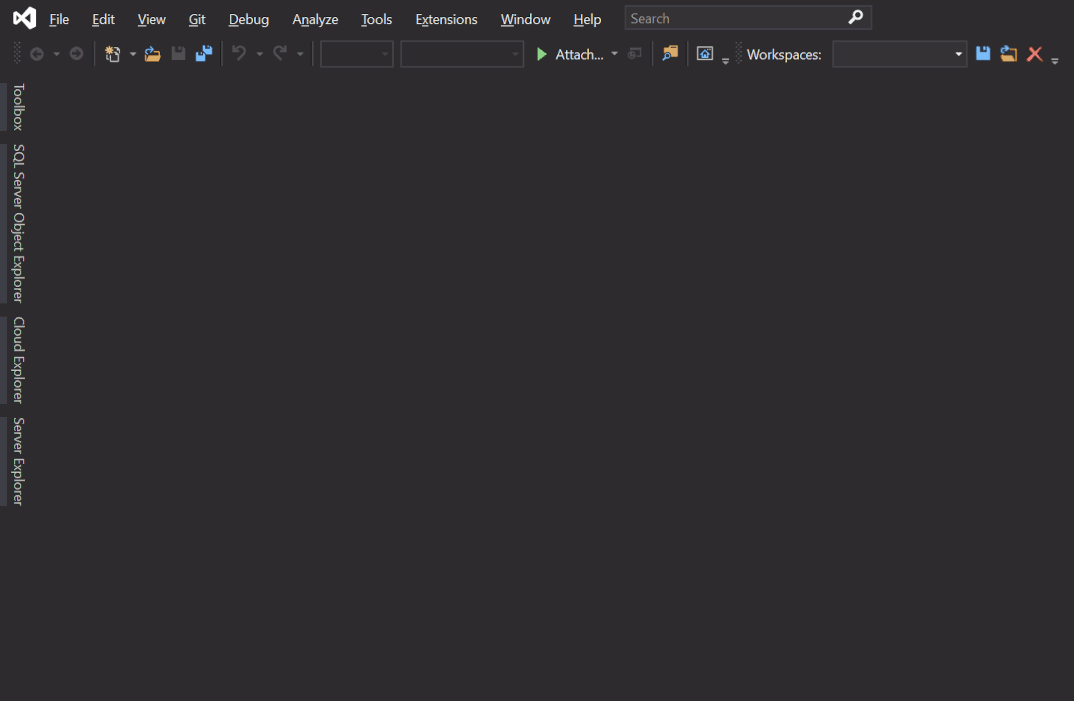Open the Extensions menu
Screen dimensions: 1074x701
(446, 19)
